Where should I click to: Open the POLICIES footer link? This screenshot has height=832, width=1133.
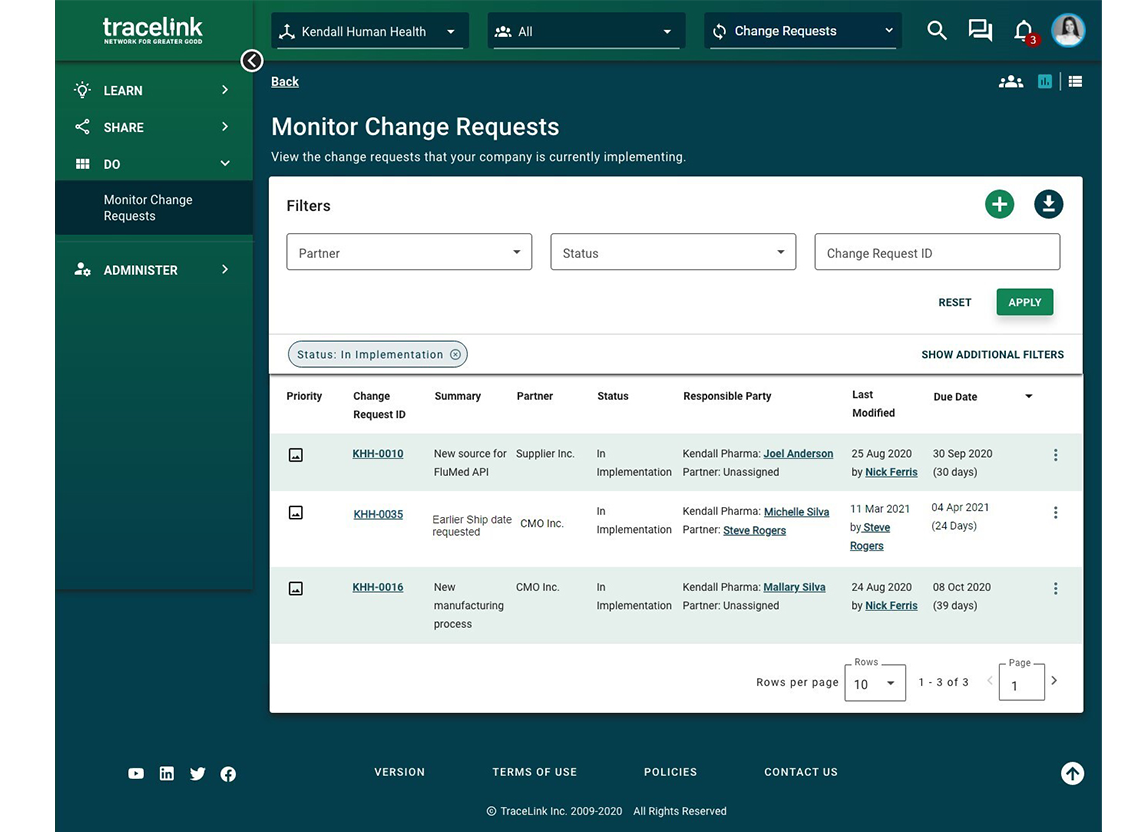[x=671, y=772]
